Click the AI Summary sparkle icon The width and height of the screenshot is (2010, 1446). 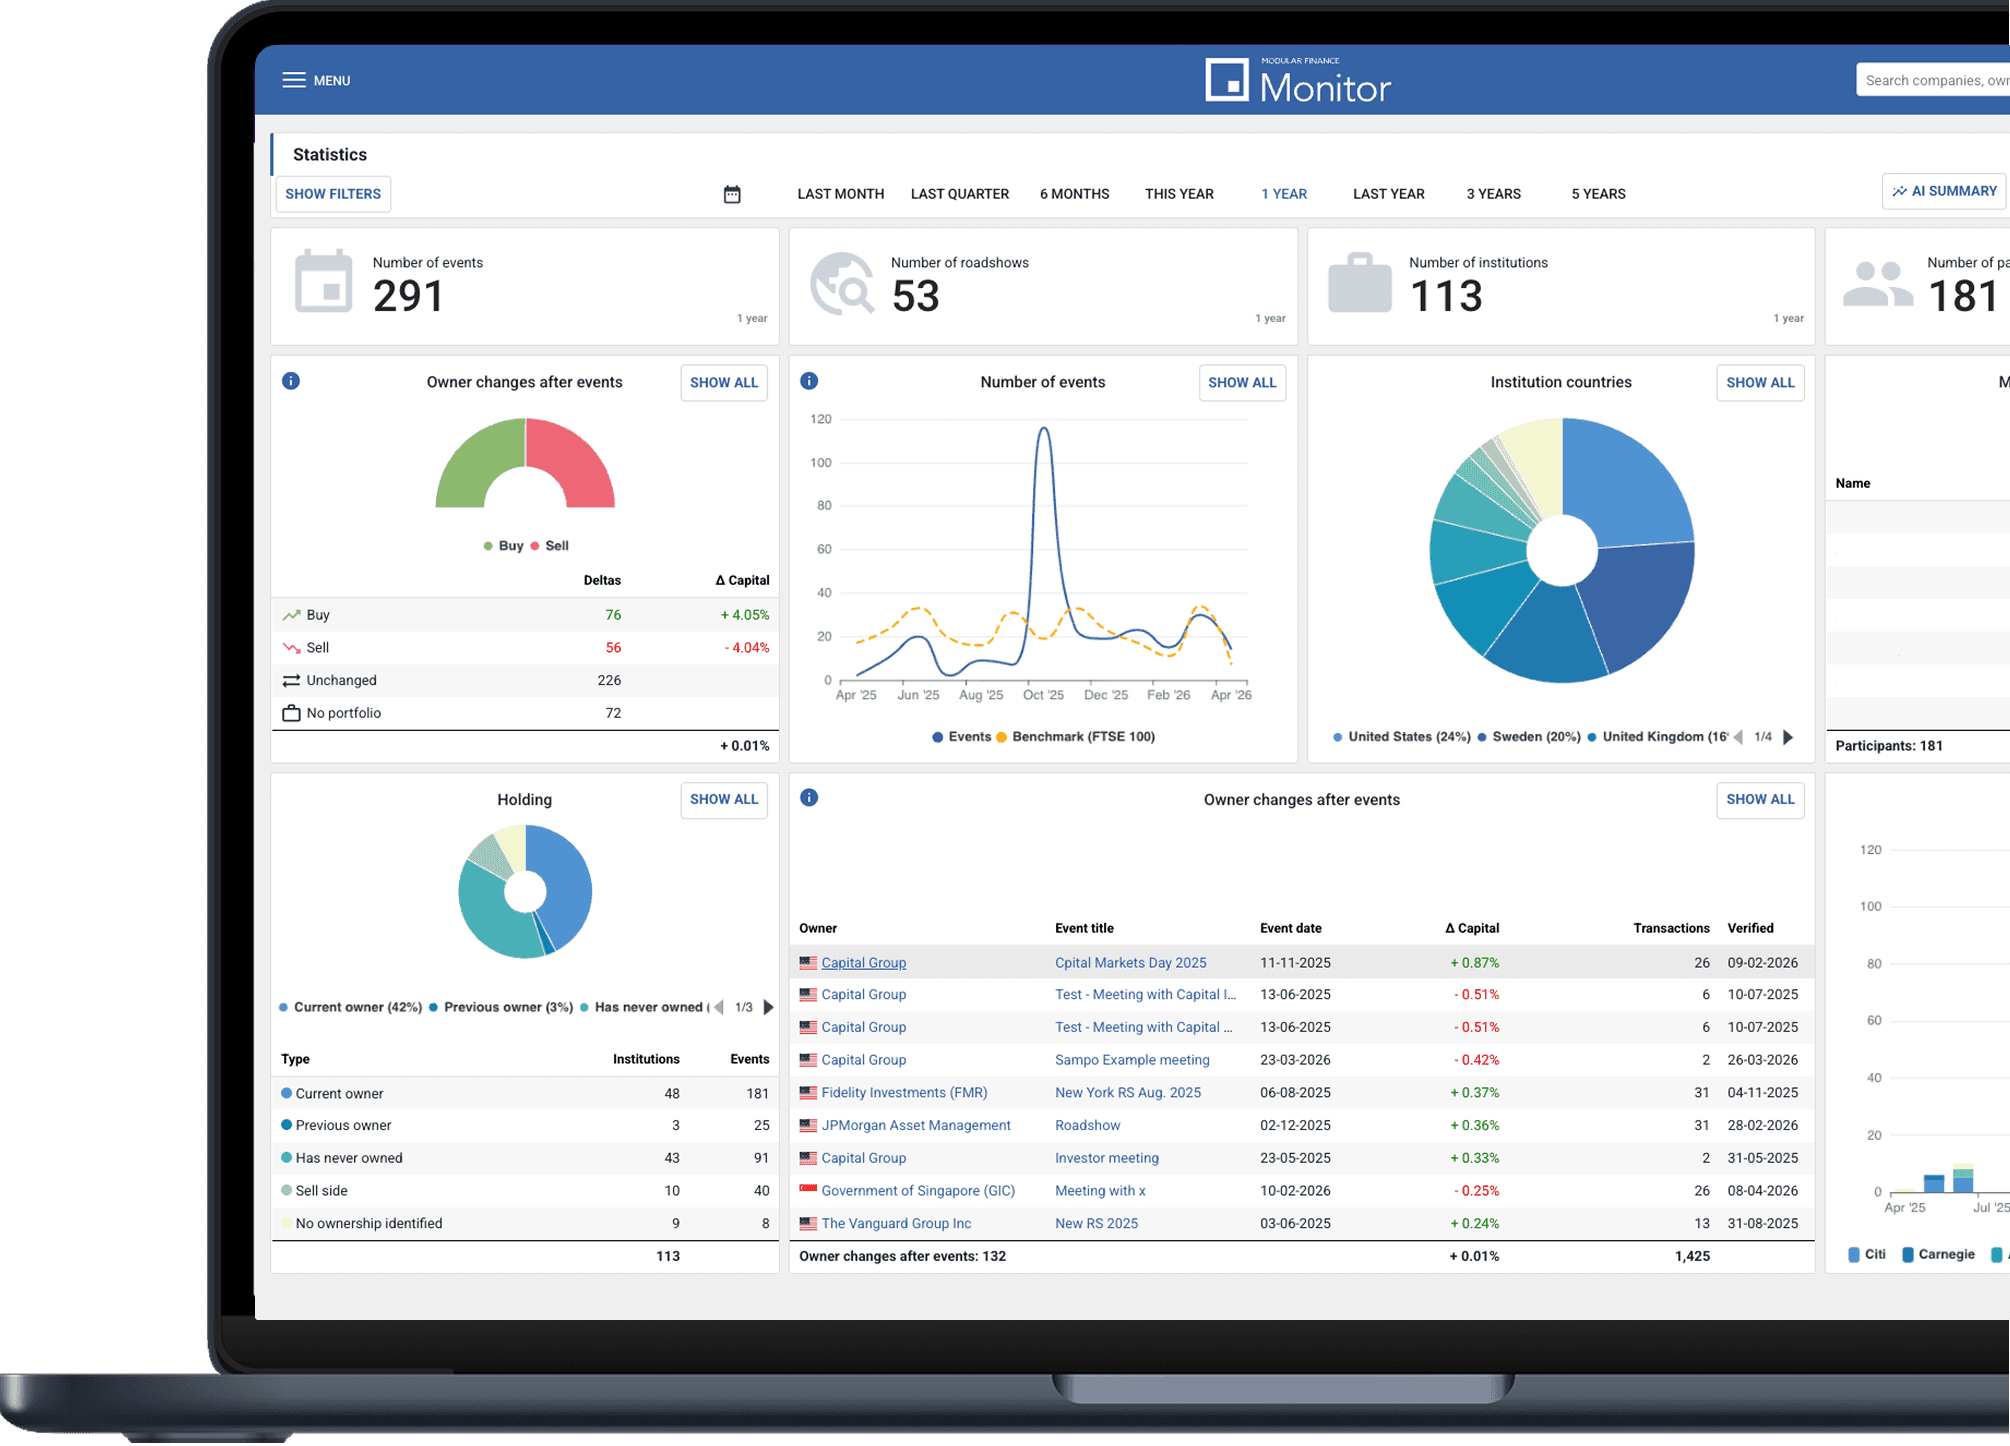pyautogui.click(x=1899, y=191)
